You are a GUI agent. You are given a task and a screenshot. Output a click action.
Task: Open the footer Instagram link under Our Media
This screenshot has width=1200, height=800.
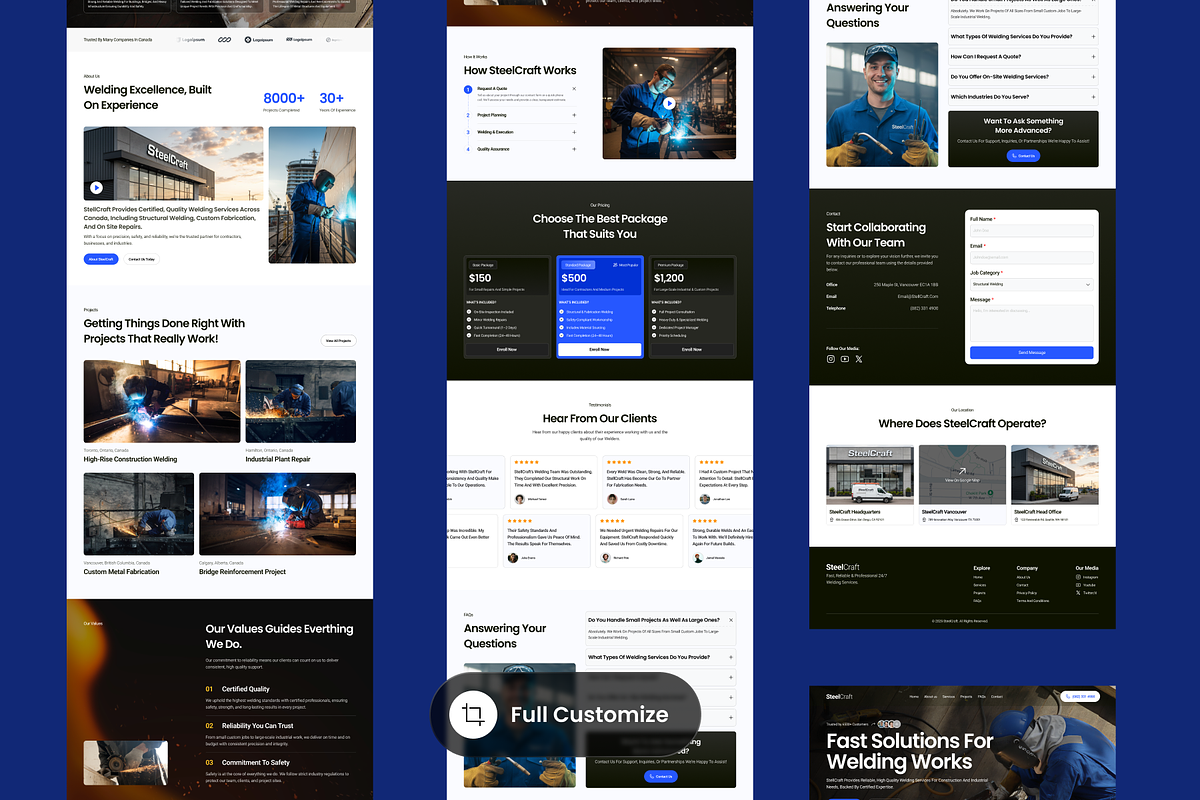[x=1087, y=577]
